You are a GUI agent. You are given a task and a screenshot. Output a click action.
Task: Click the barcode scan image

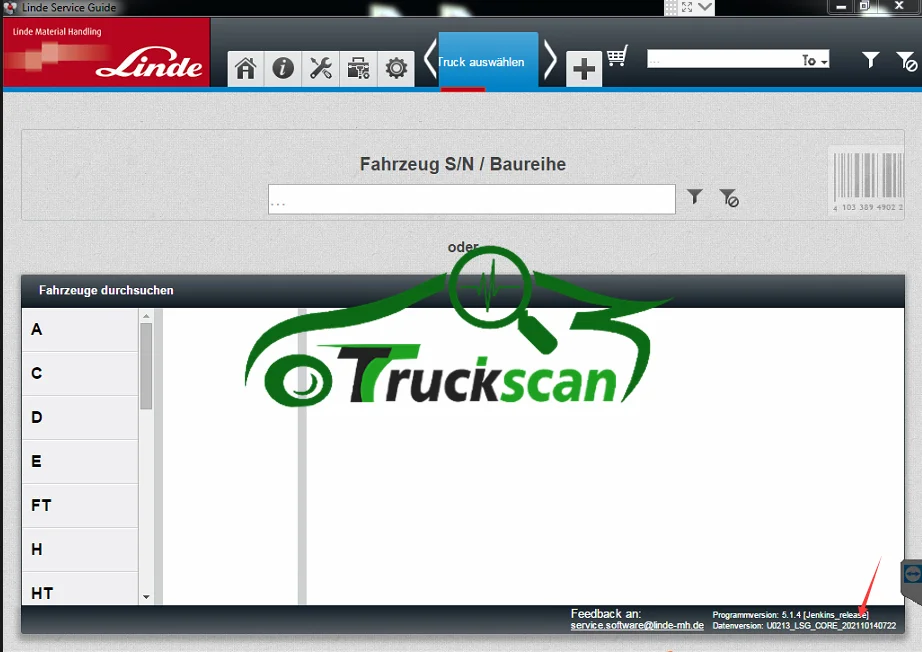tap(868, 182)
